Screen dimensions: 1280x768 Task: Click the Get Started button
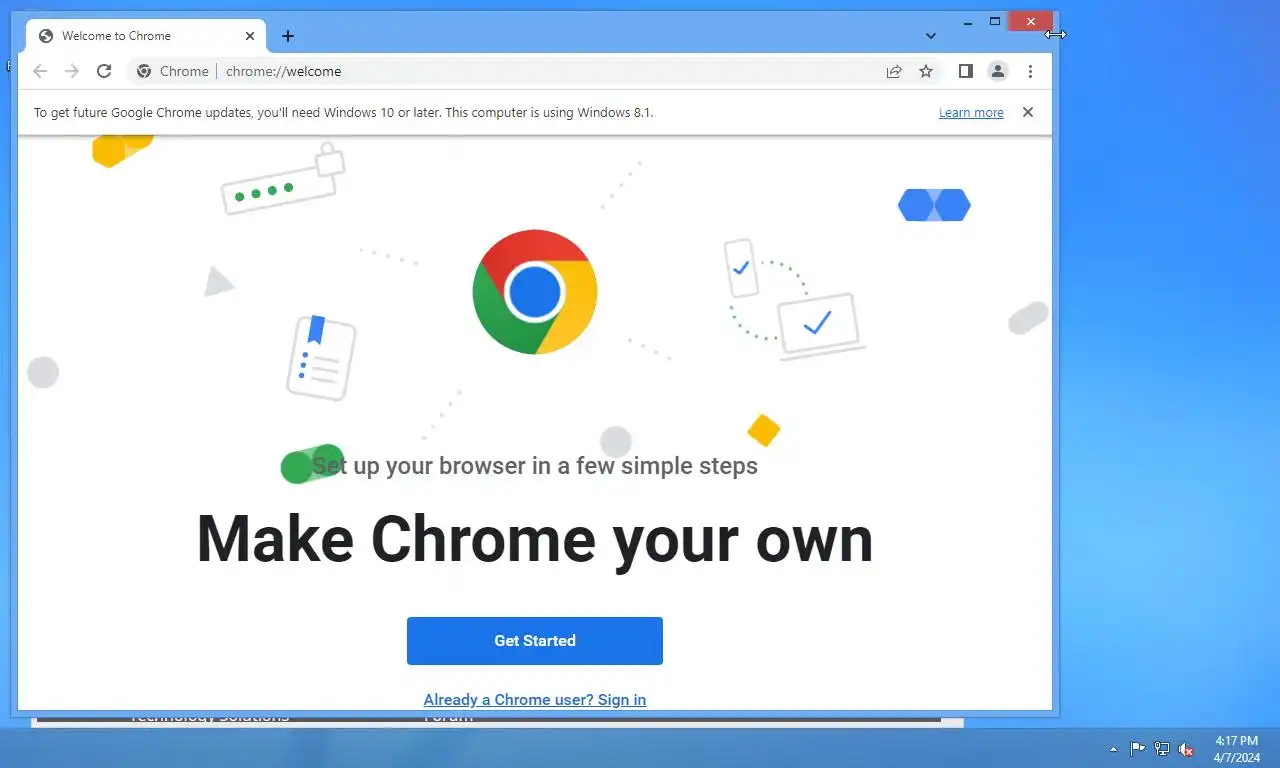[535, 641]
